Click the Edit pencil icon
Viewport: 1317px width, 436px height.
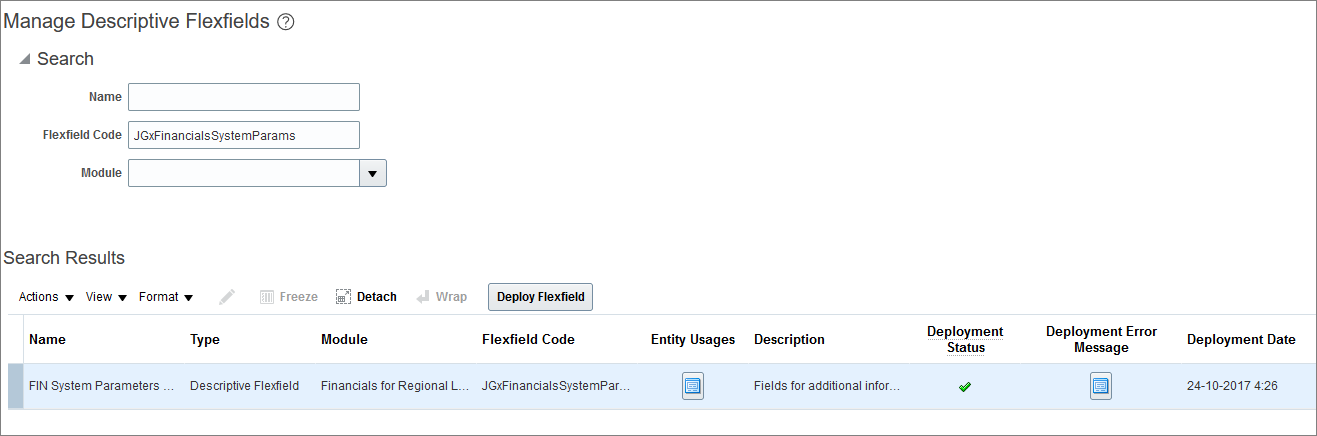click(x=228, y=297)
